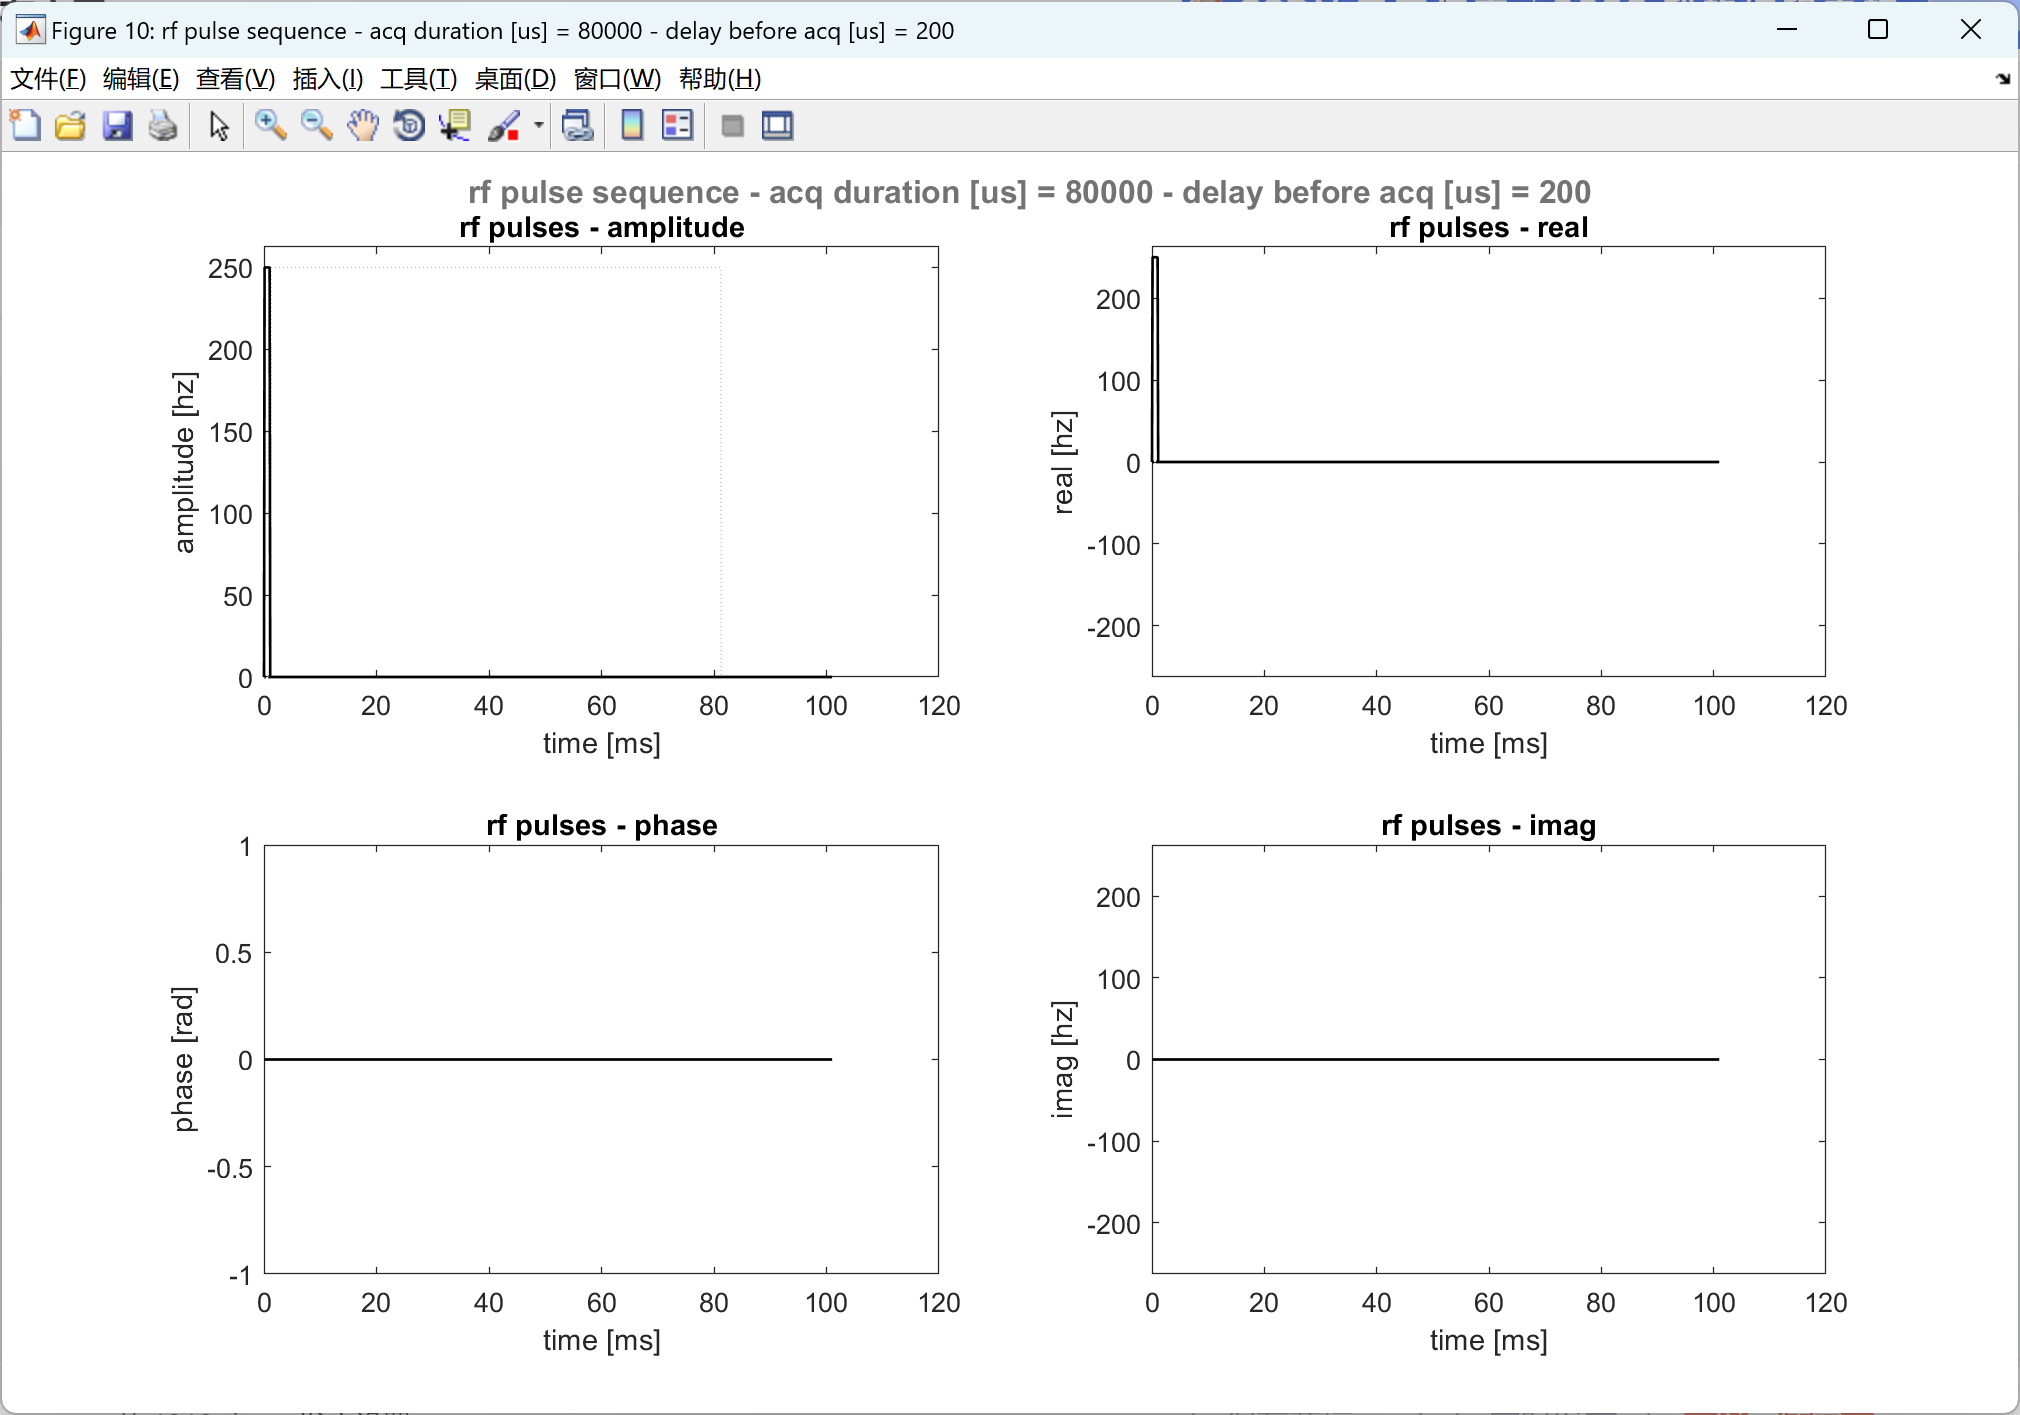The image size is (2020, 1415).
Task: Save figure with the floppy disk icon
Action: [x=117, y=126]
